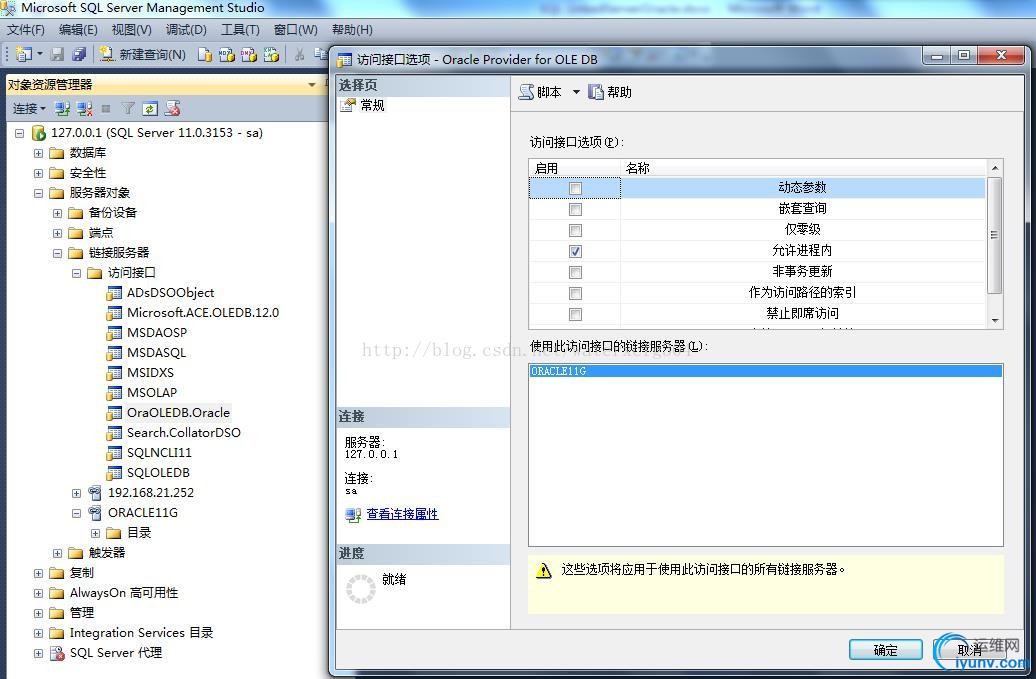Viewport: 1036px width, 679px height.
Task: Open the 编辑(E) menu
Action: point(78,30)
